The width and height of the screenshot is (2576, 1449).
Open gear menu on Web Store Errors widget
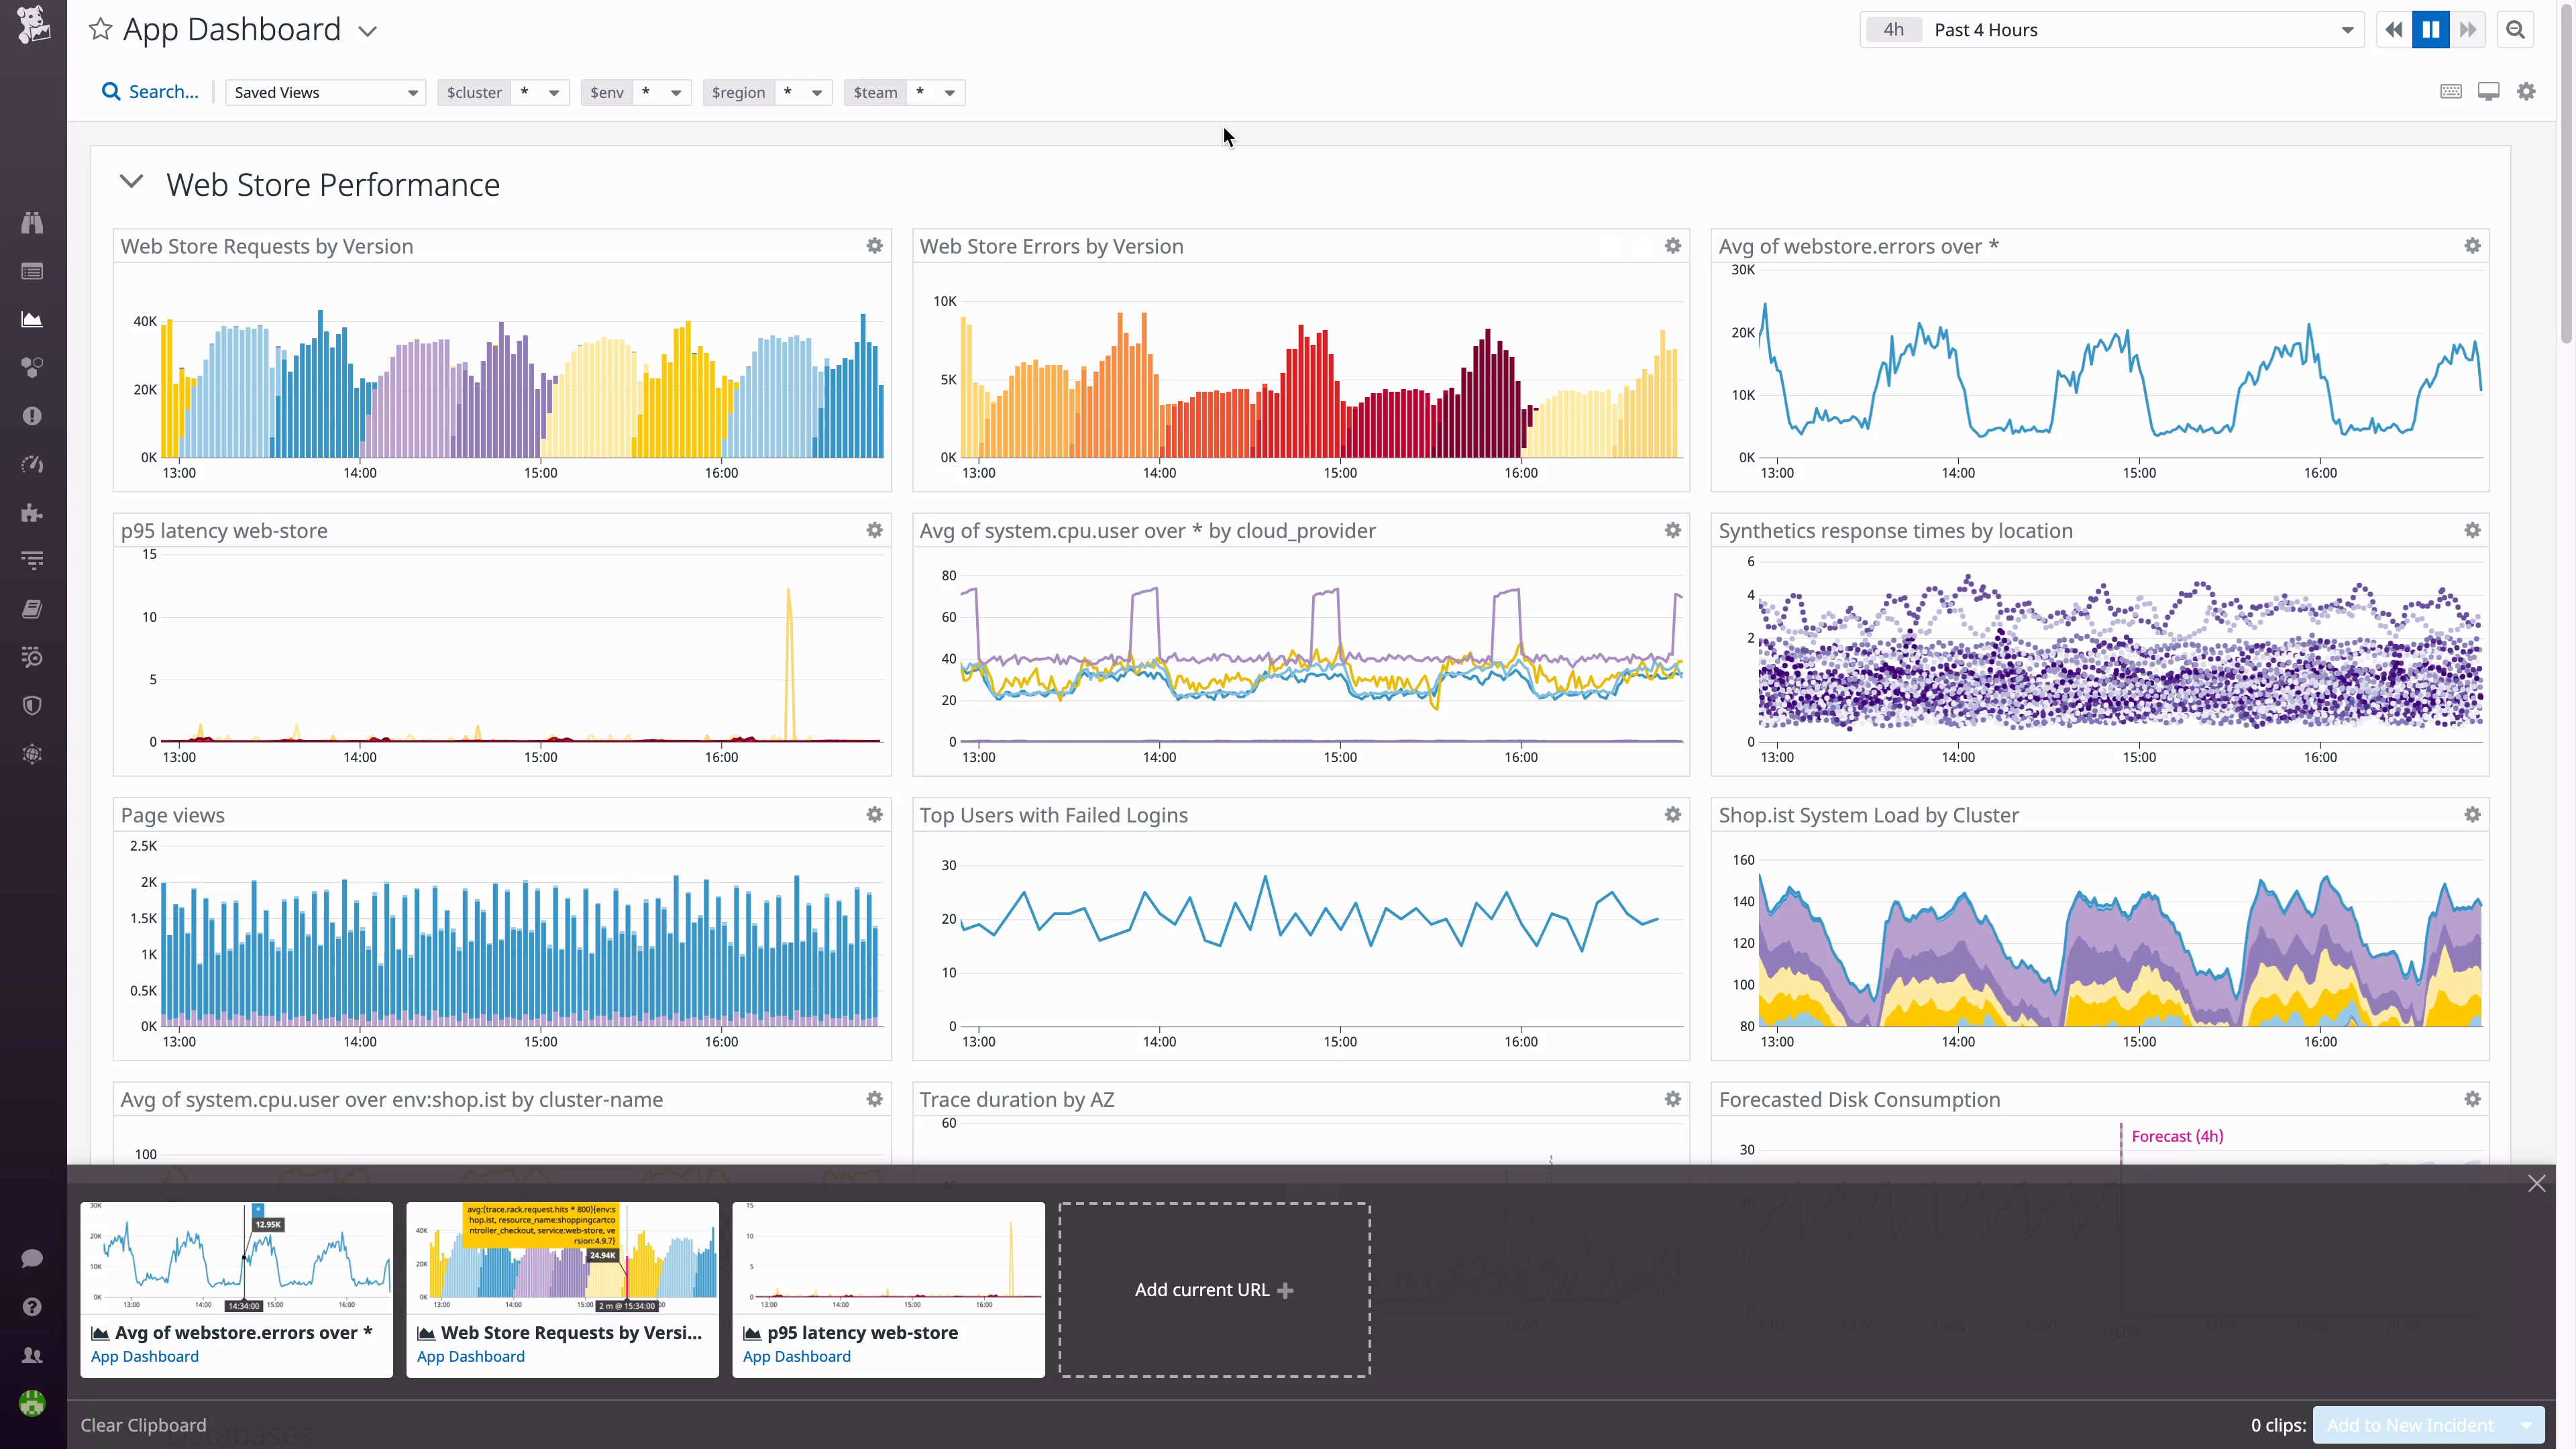[x=1672, y=246]
